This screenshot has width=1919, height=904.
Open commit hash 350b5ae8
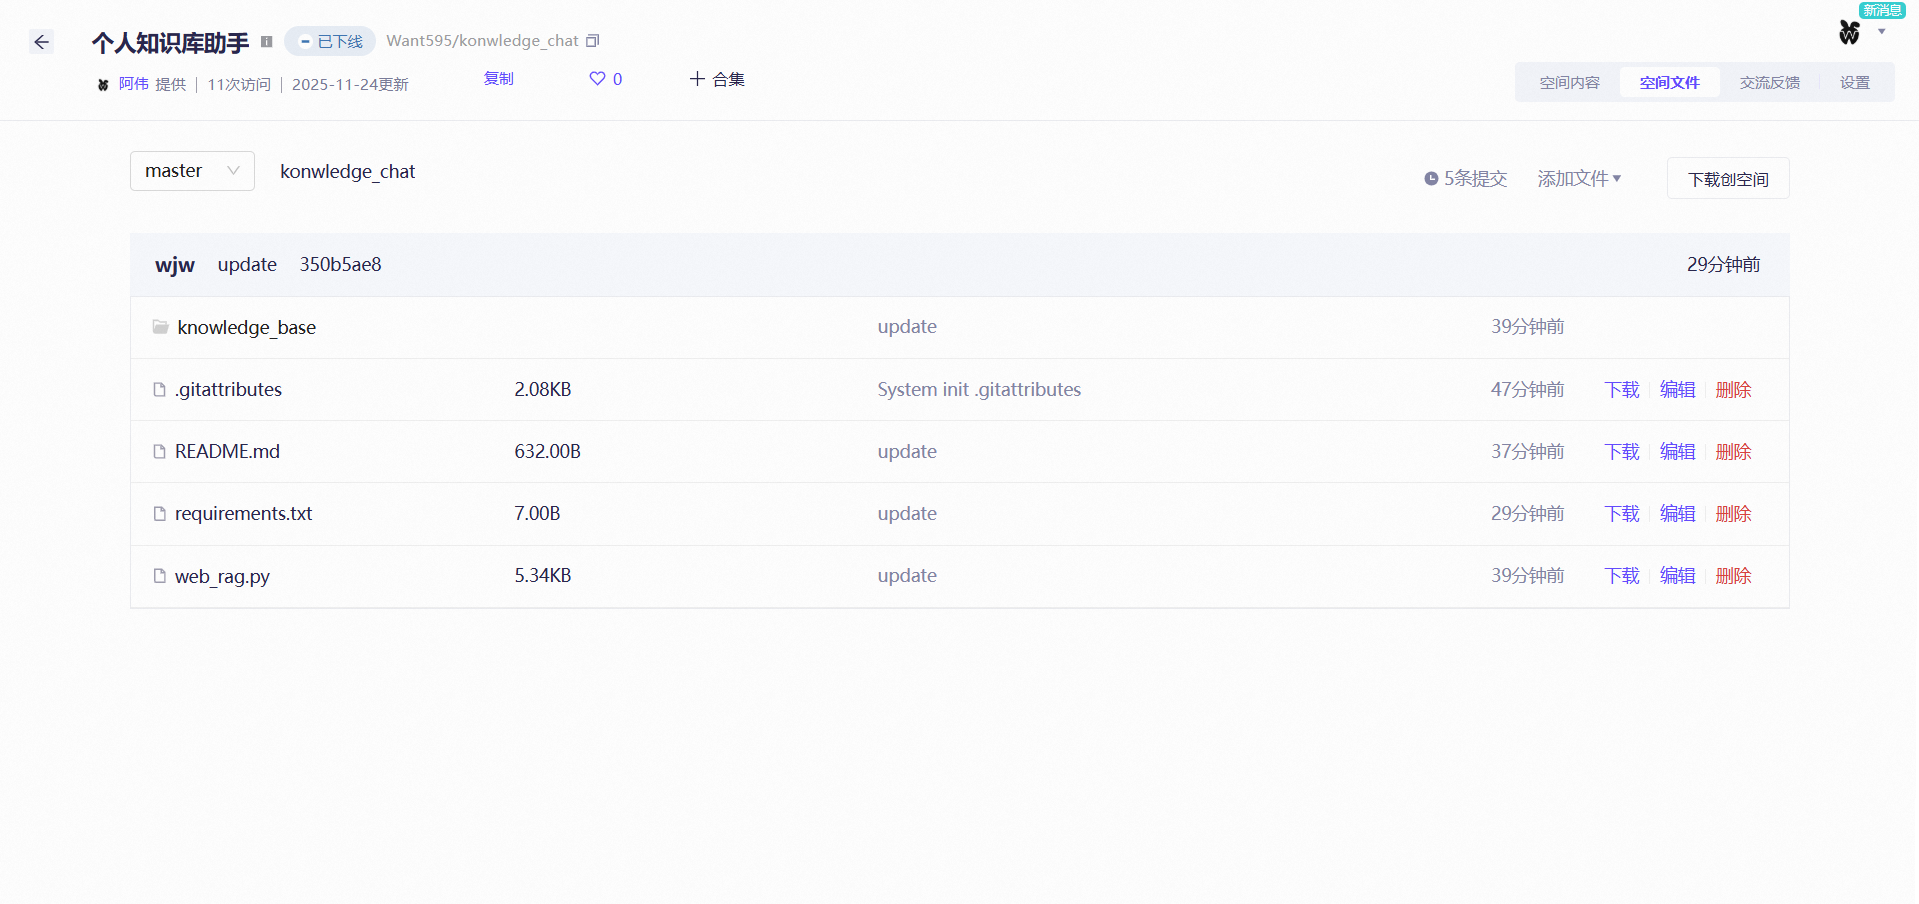(x=340, y=264)
